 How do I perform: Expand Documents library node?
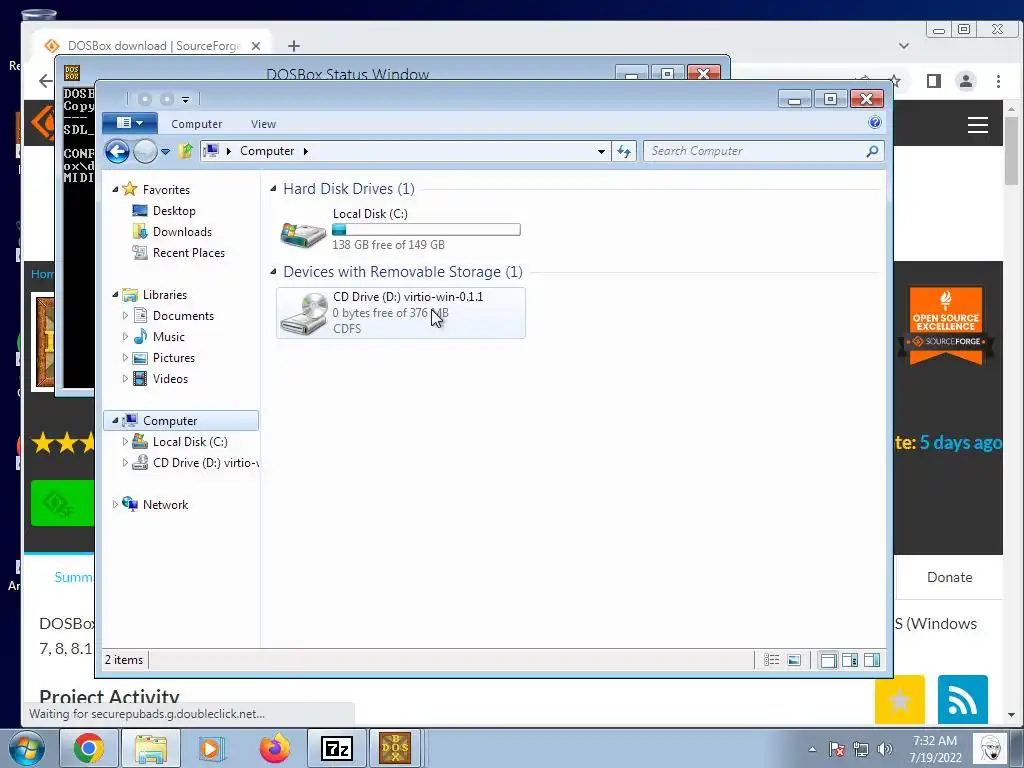125,315
